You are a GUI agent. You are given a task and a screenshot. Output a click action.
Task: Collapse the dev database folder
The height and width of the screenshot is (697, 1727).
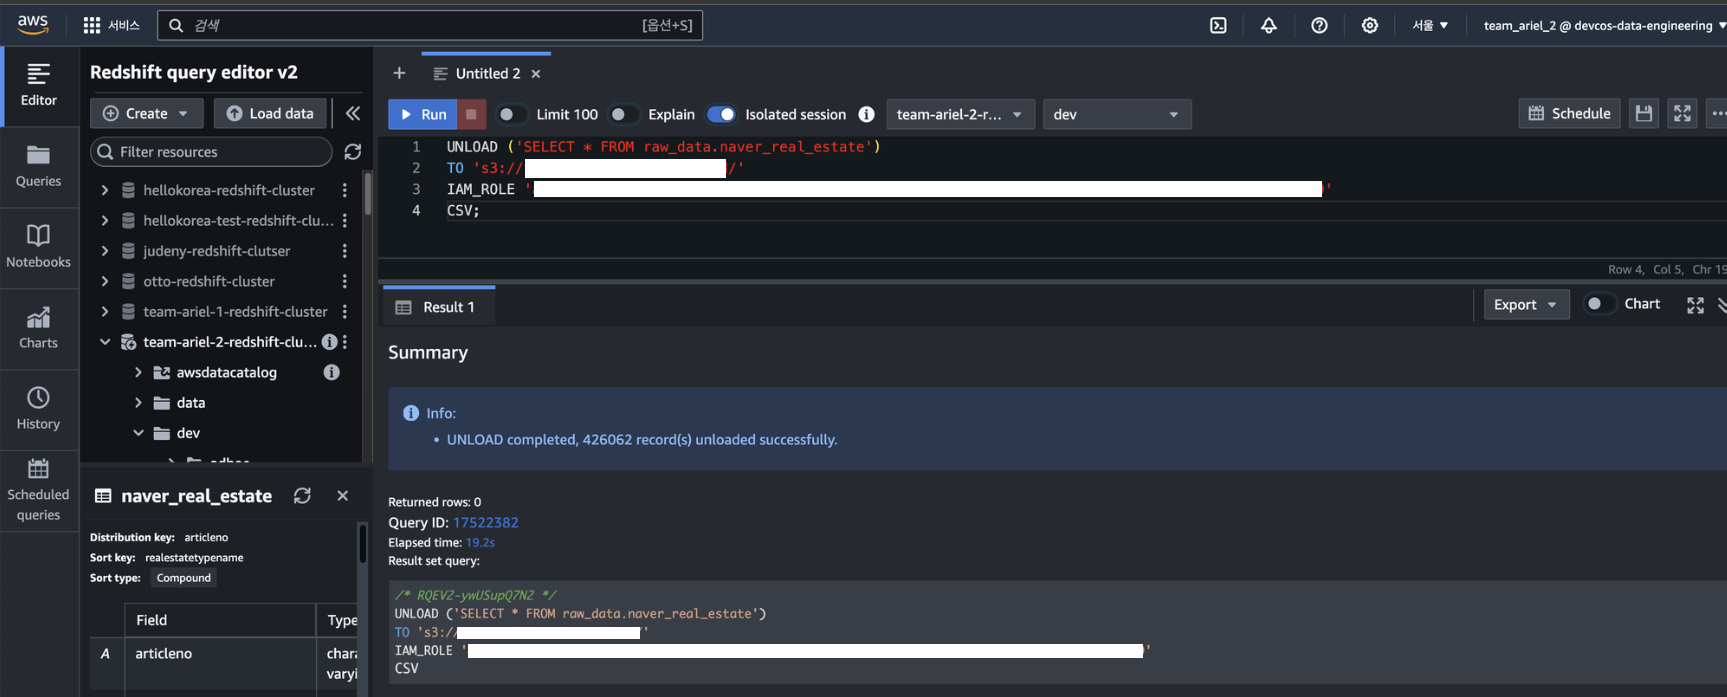(138, 433)
